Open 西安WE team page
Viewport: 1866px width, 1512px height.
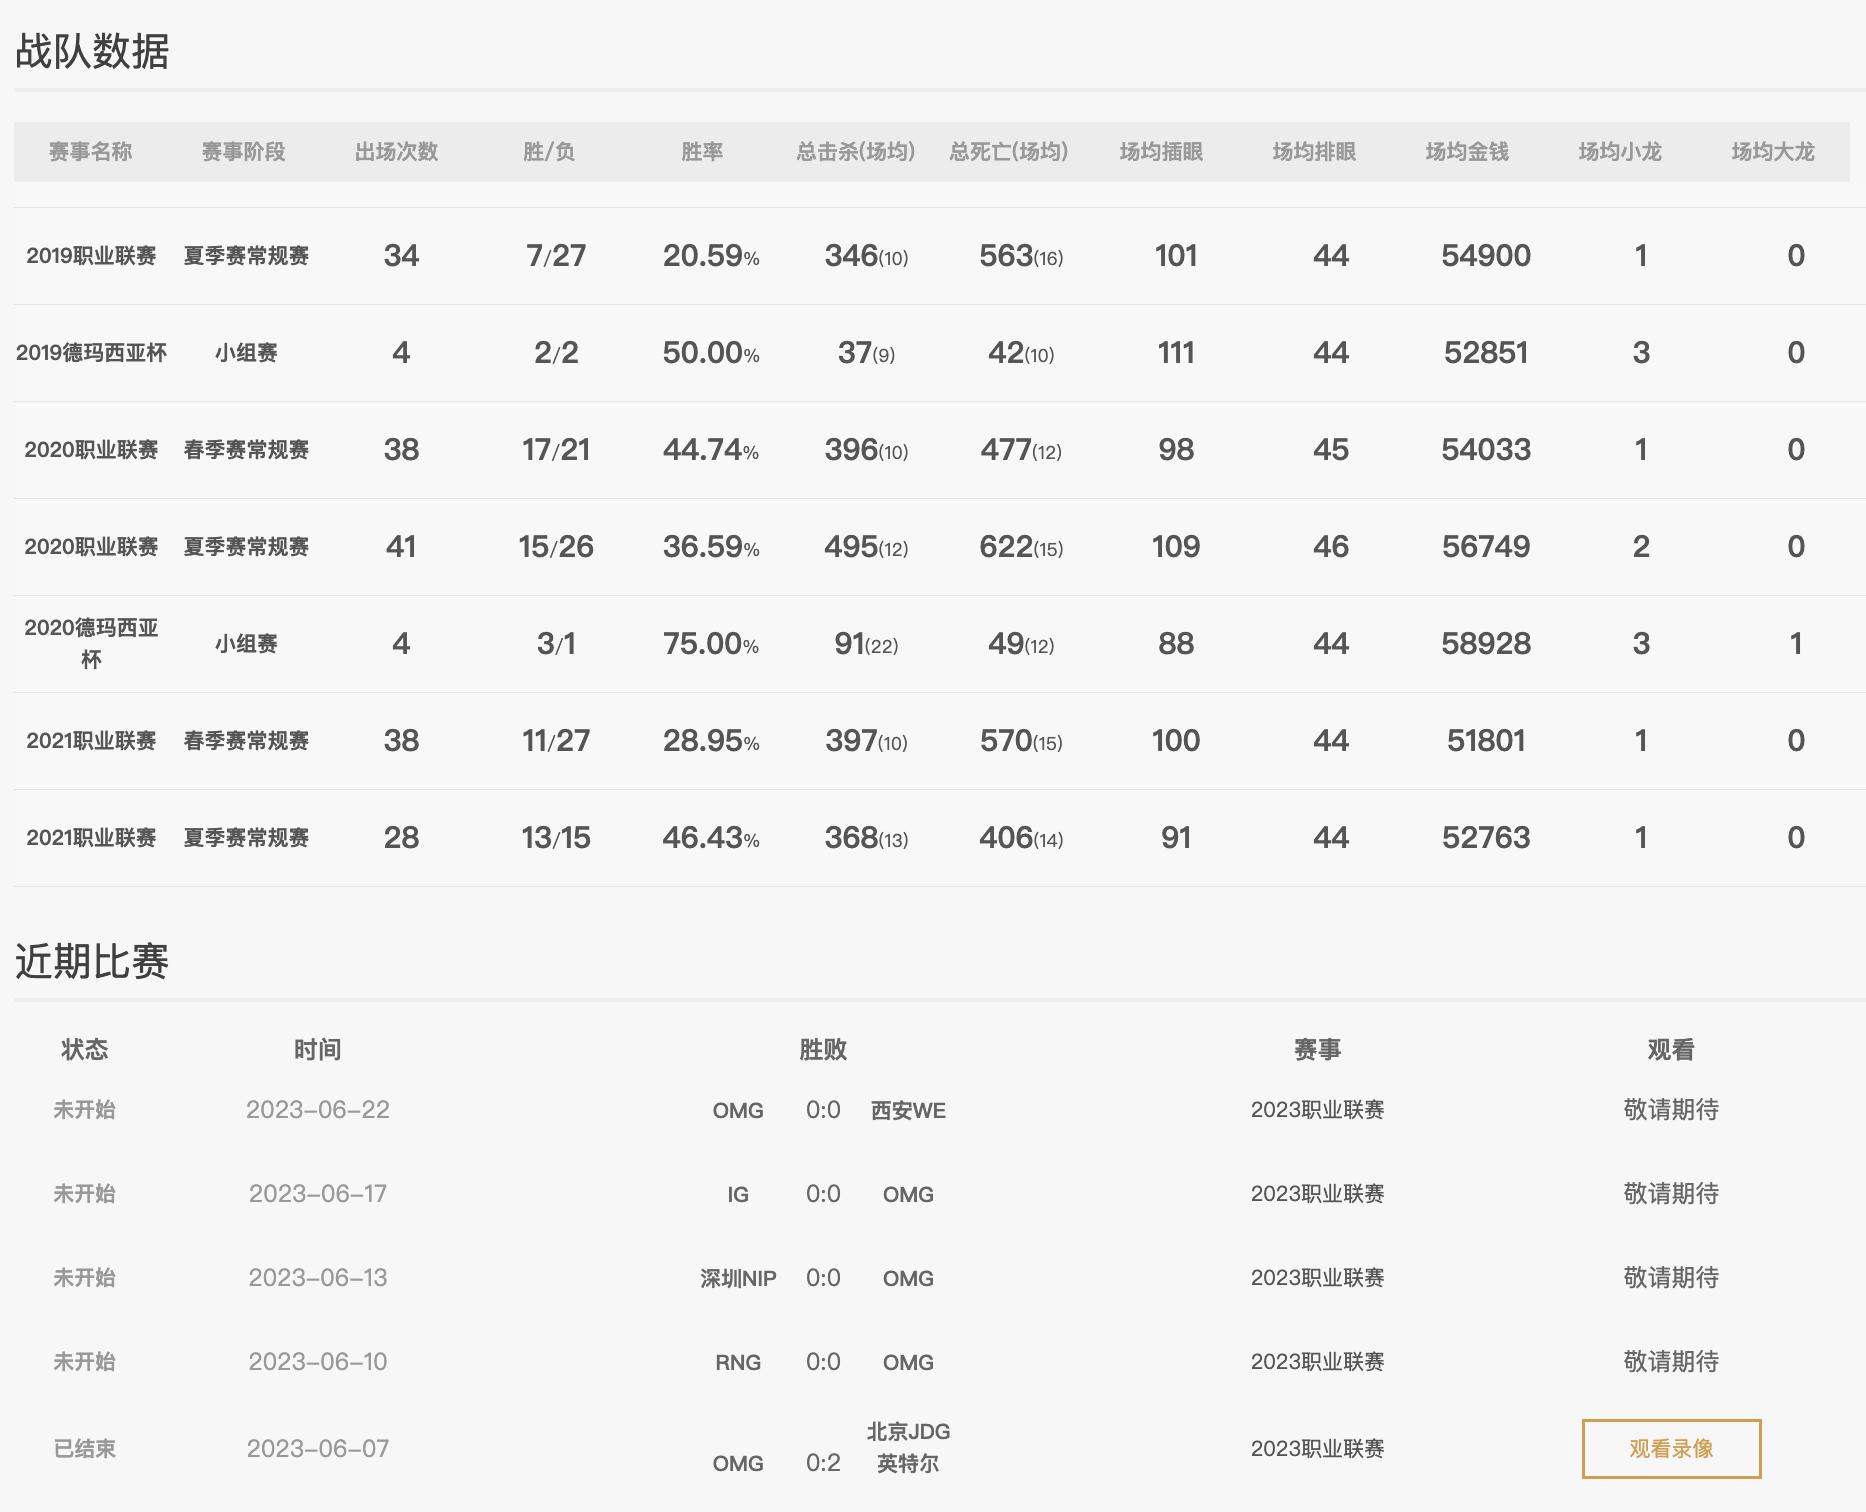(x=905, y=1109)
